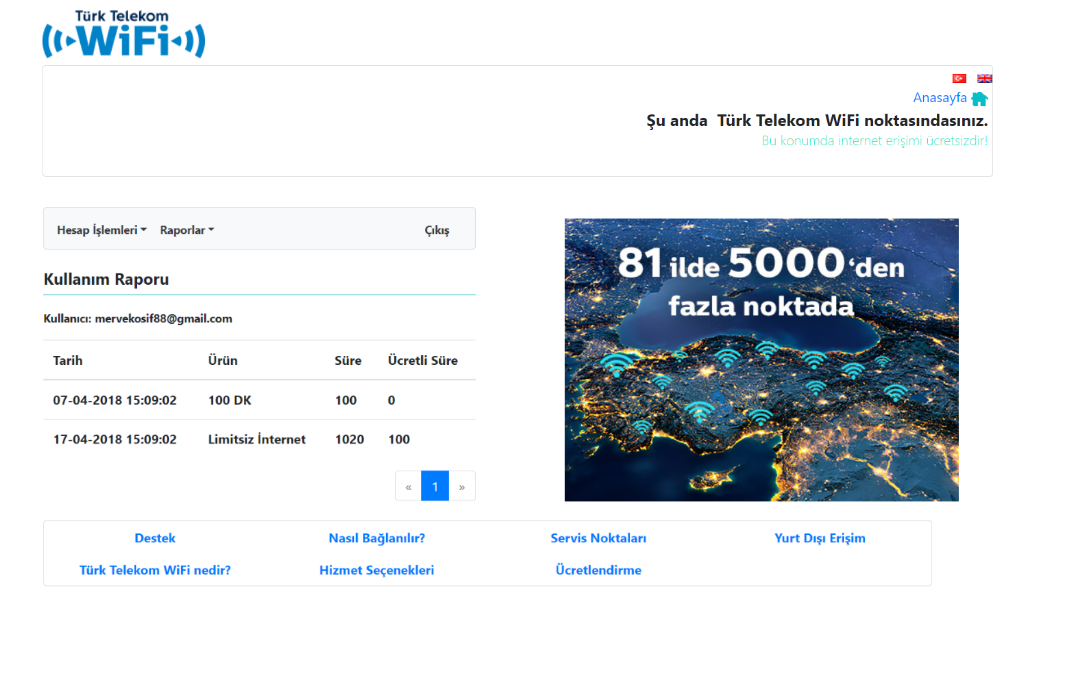This screenshot has width=1065, height=680.
Task: Click the Süre column header
Action: click(x=348, y=361)
